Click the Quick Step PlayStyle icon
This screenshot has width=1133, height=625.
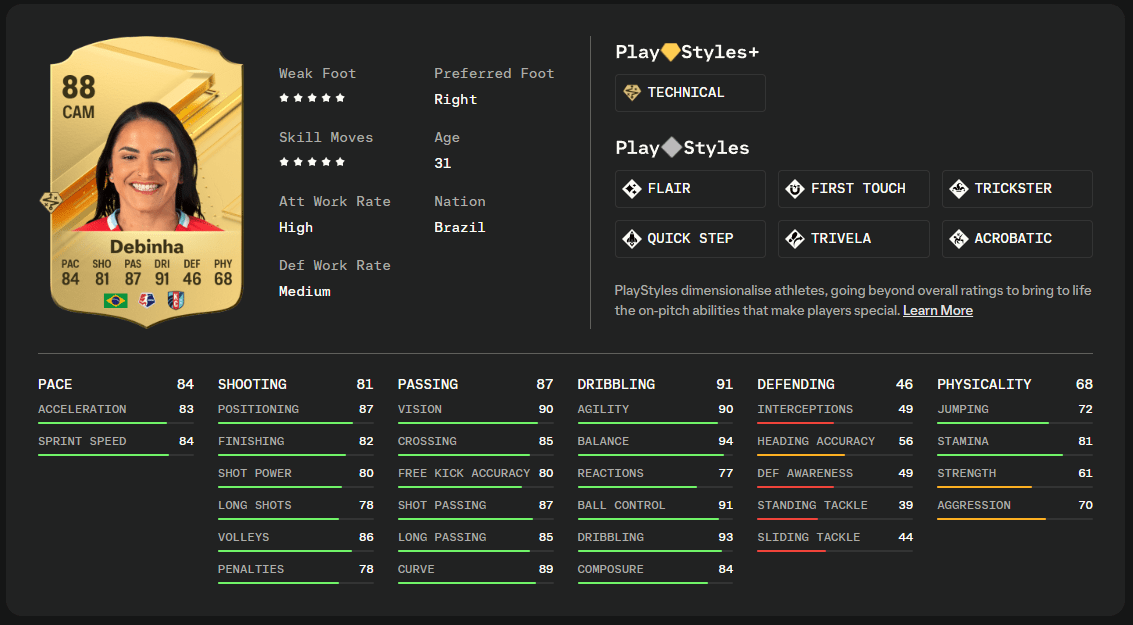coord(632,238)
